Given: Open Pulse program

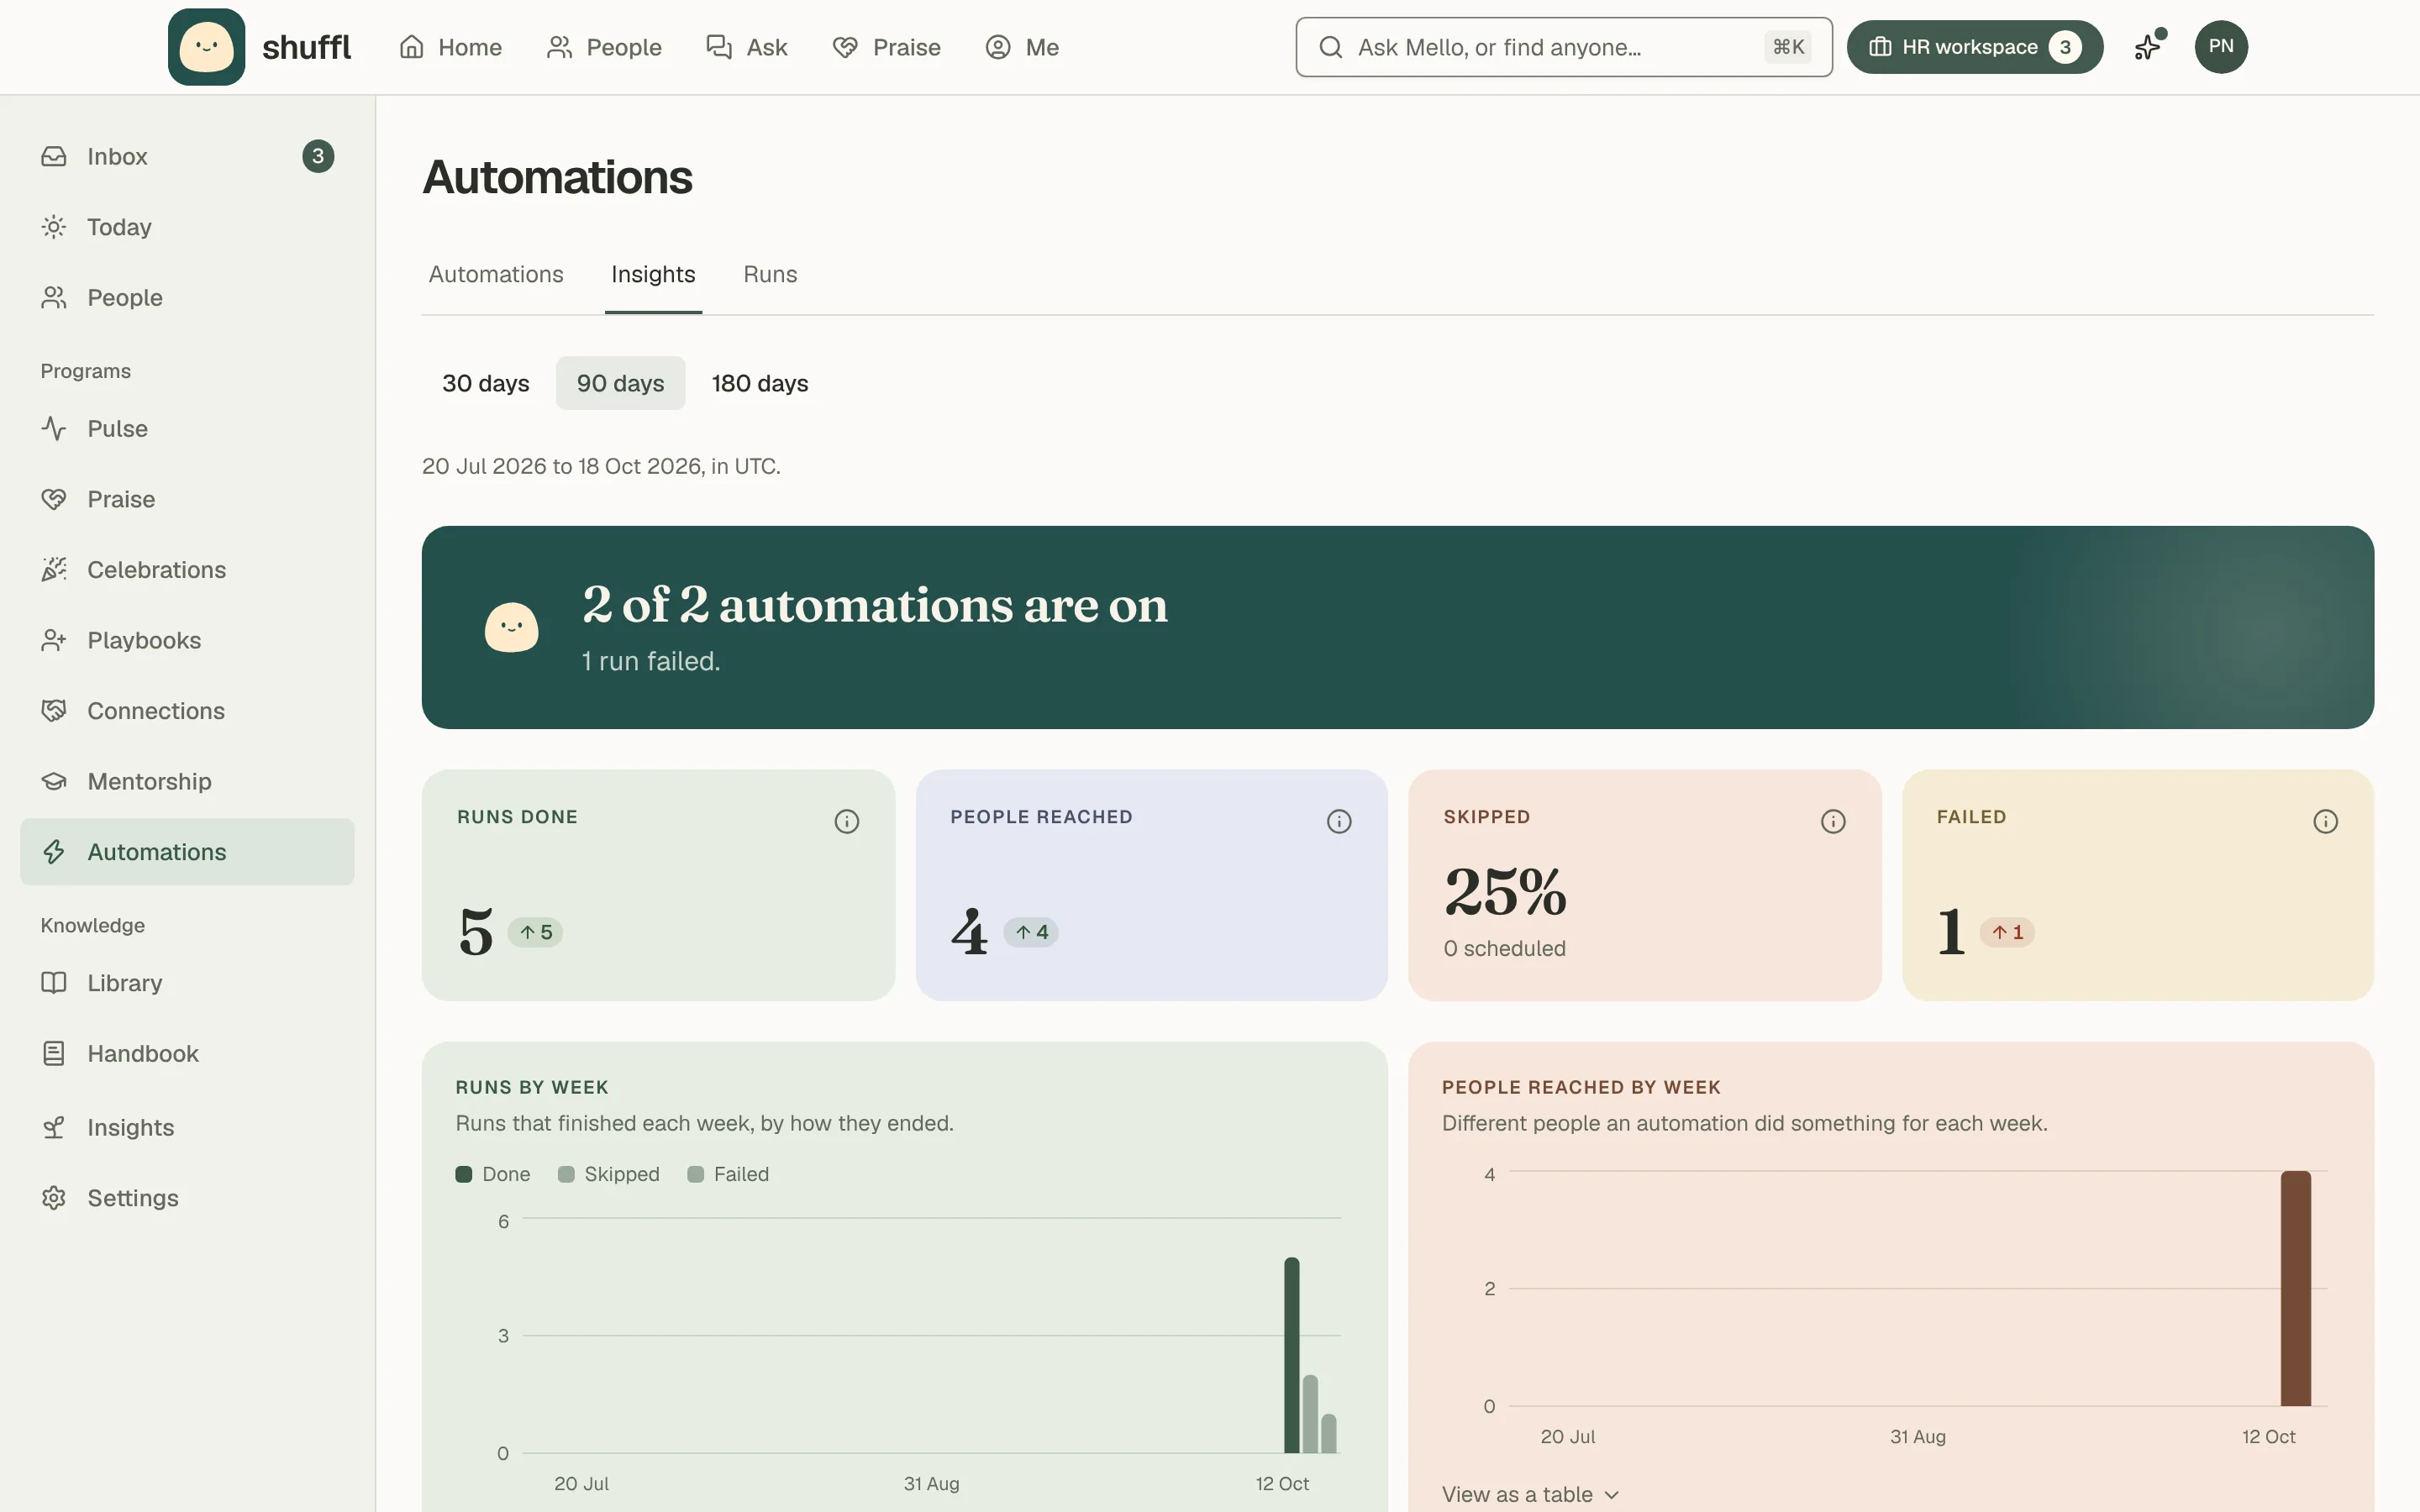Looking at the screenshot, I should coord(187,428).
